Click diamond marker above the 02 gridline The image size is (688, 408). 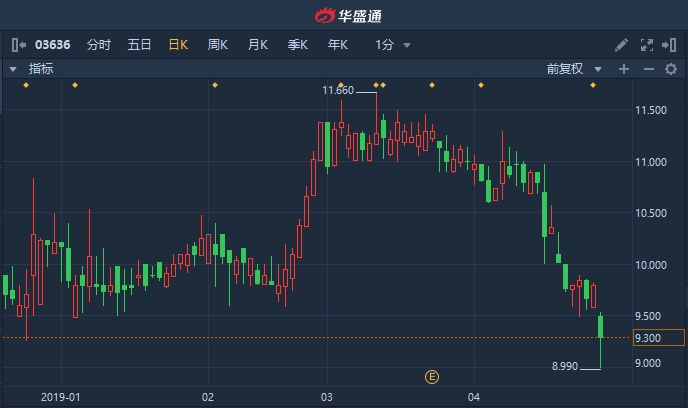215,85
